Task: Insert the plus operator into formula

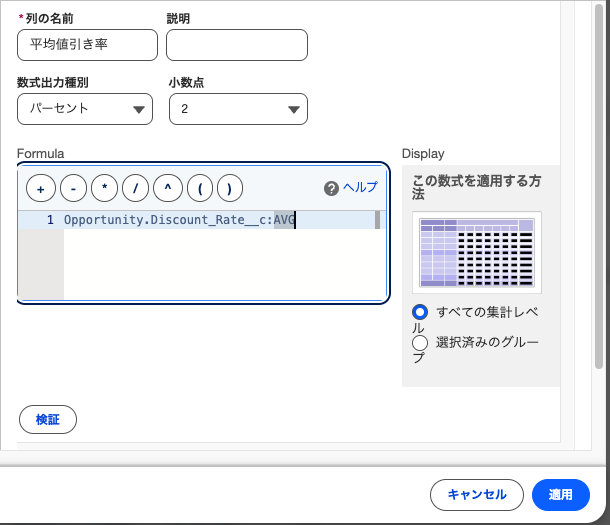Action: tap(41, 189)
